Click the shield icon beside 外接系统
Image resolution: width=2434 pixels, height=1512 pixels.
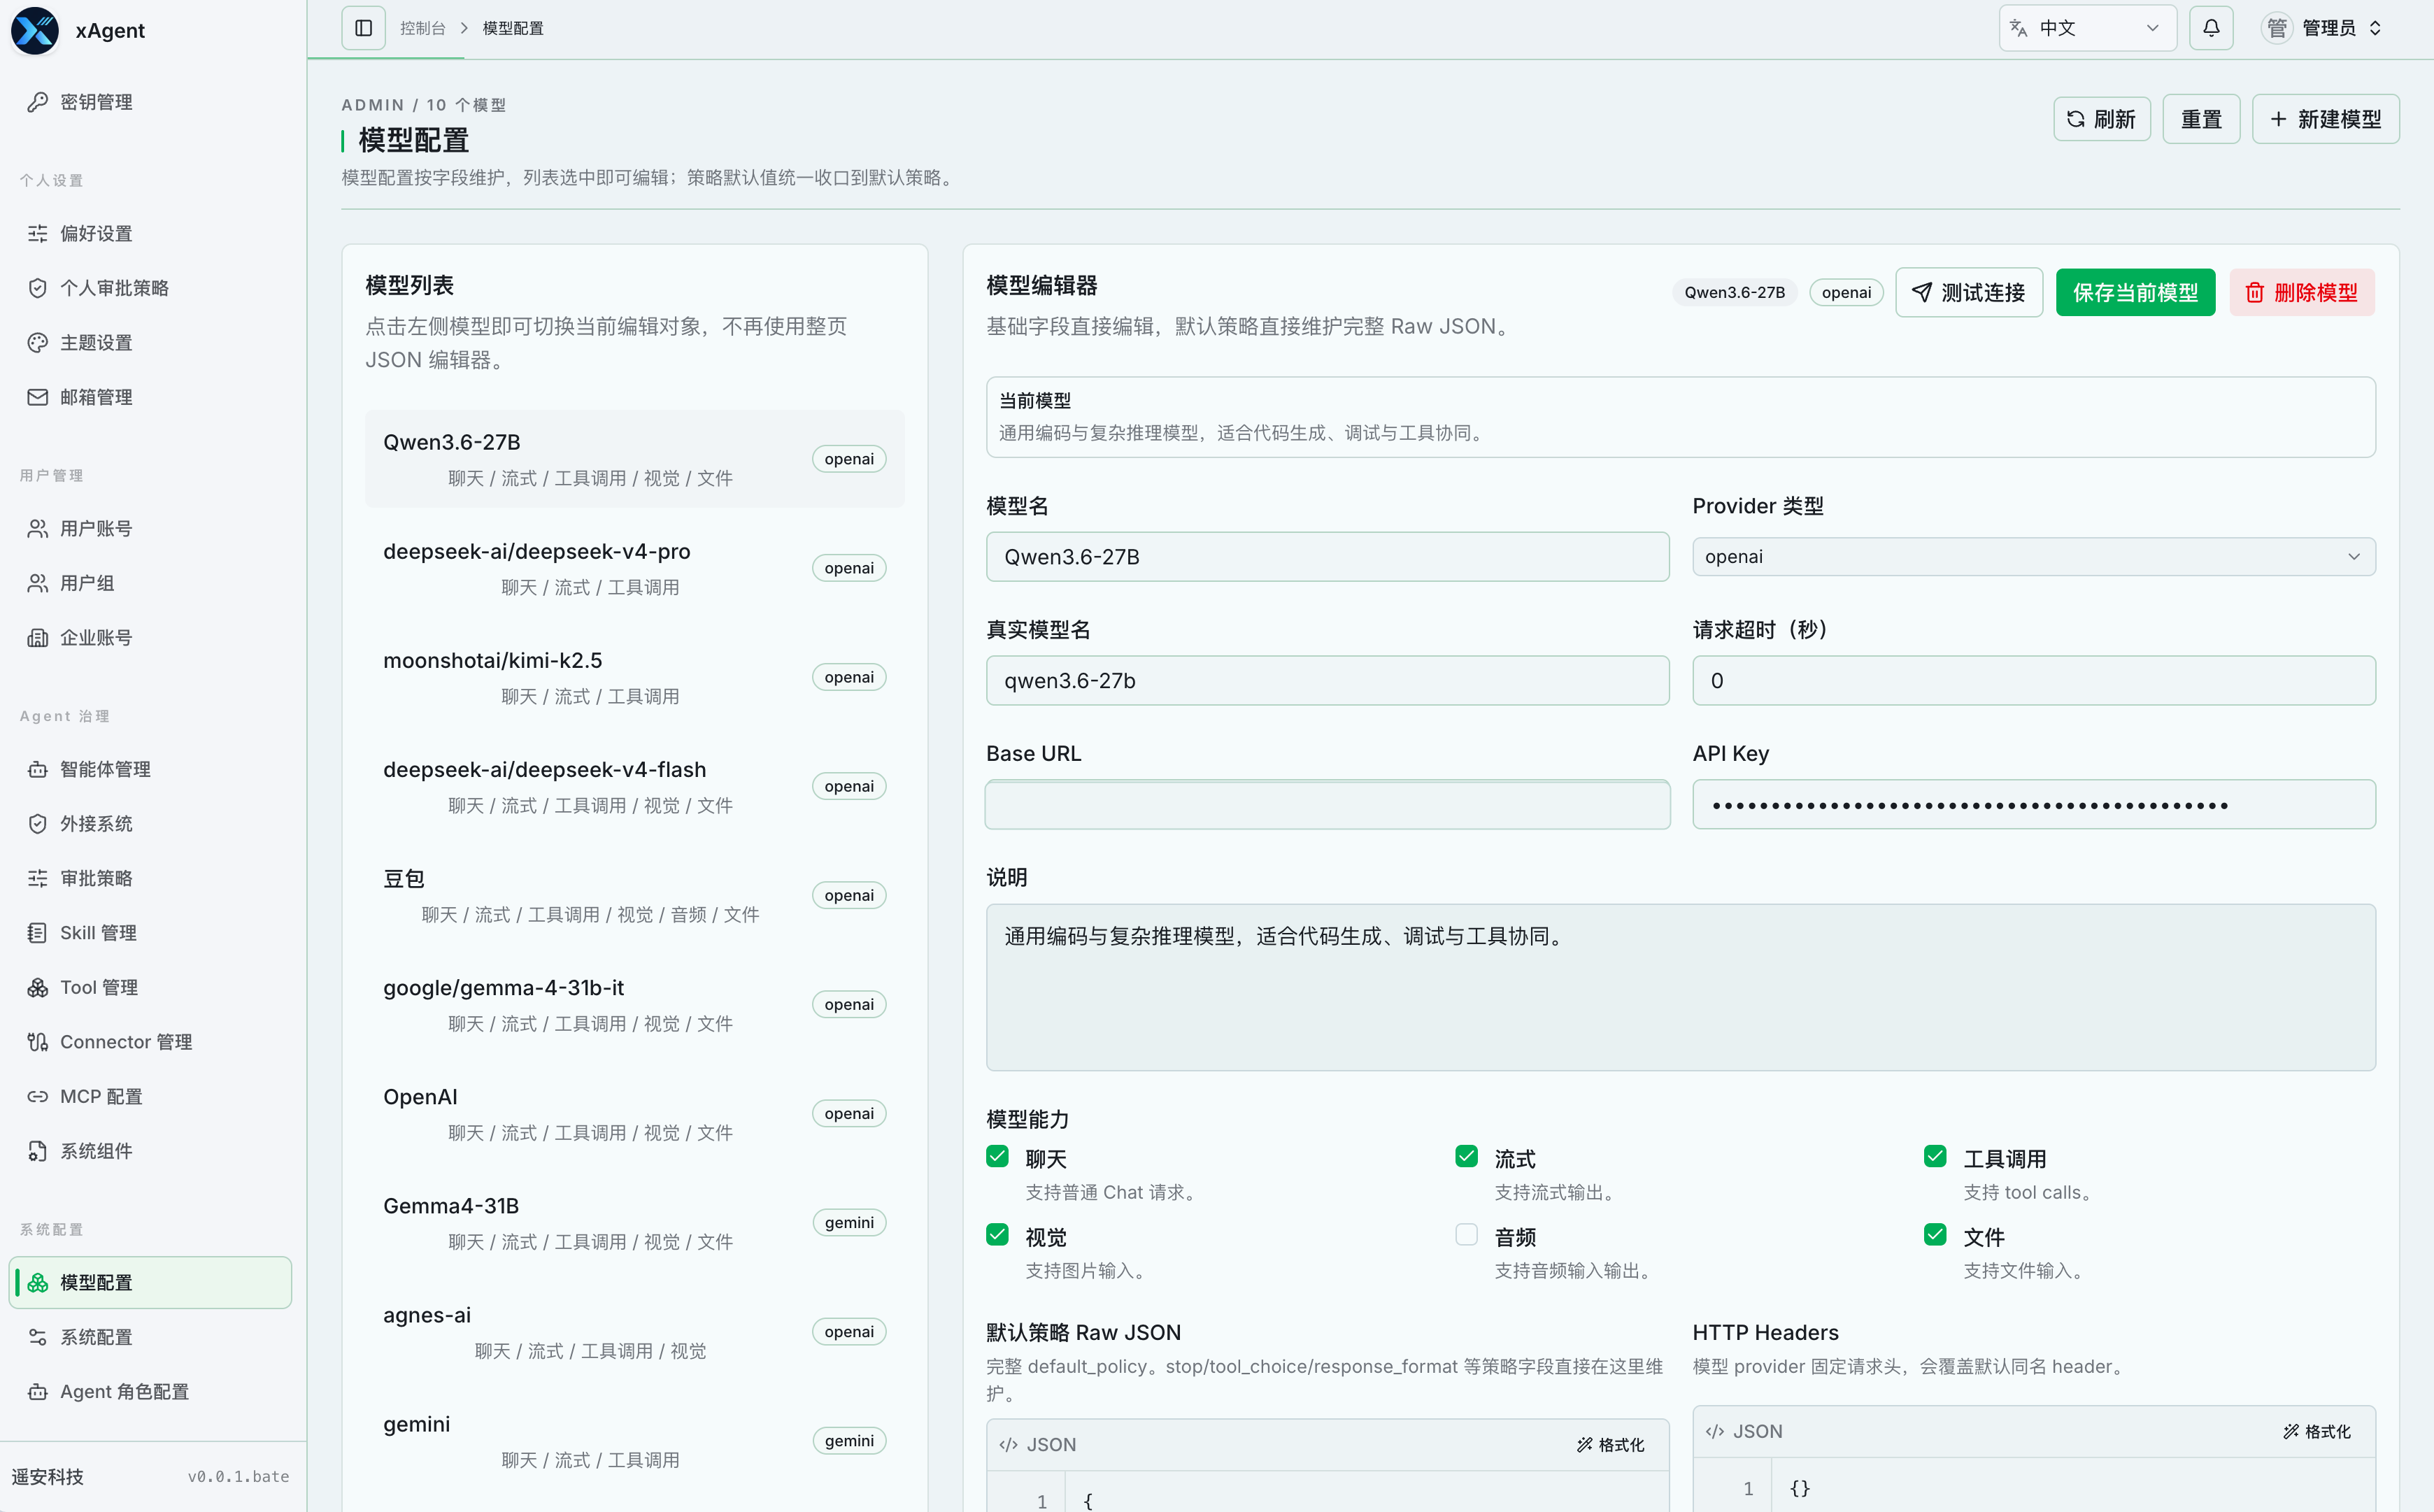[38, 823]
